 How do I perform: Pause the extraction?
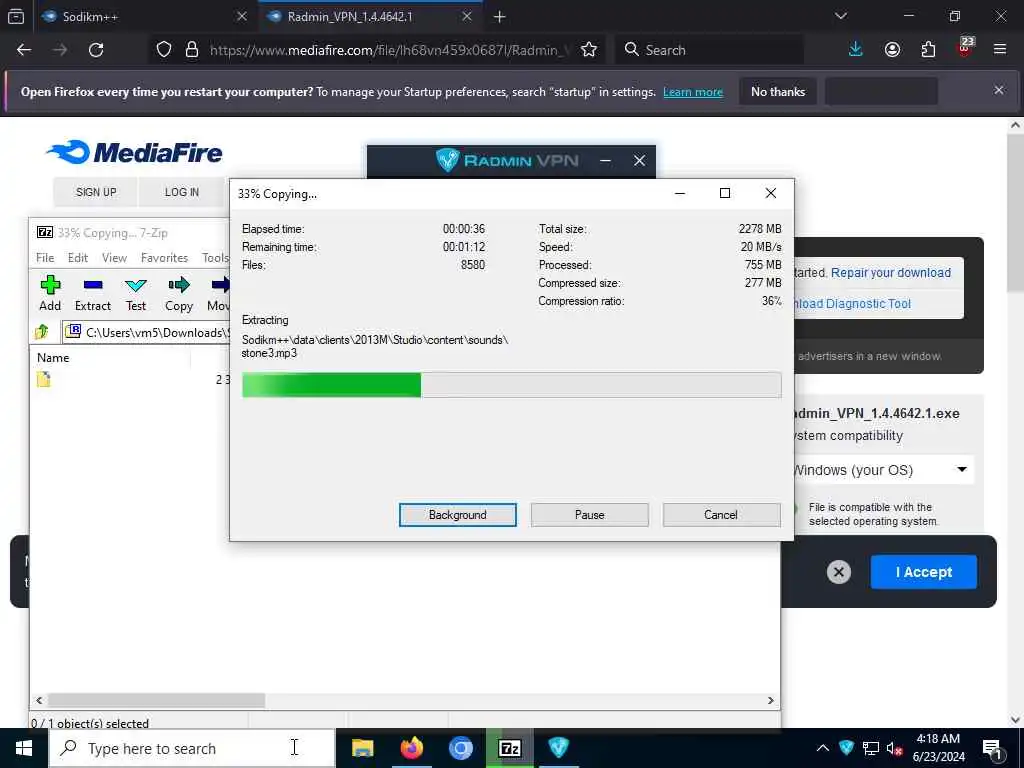[x=590, y=515]
